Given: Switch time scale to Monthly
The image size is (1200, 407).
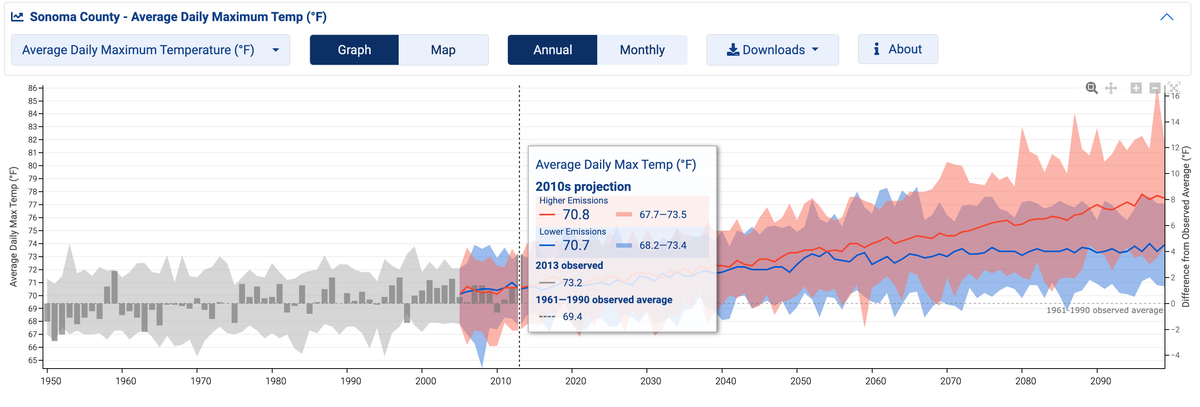Looking at the screenshot, I should 642,50.
